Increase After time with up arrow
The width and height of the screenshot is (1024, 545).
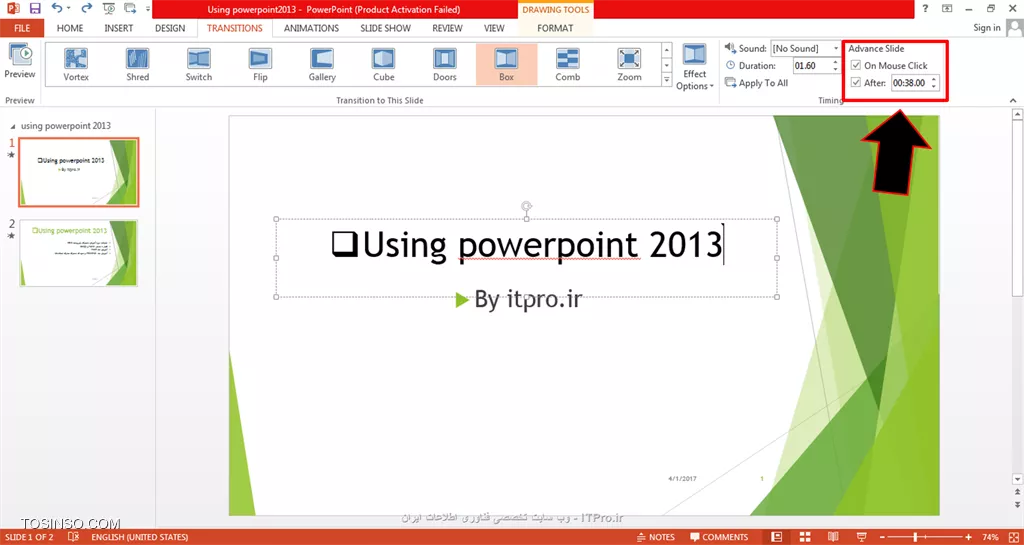tap(935, 80)
